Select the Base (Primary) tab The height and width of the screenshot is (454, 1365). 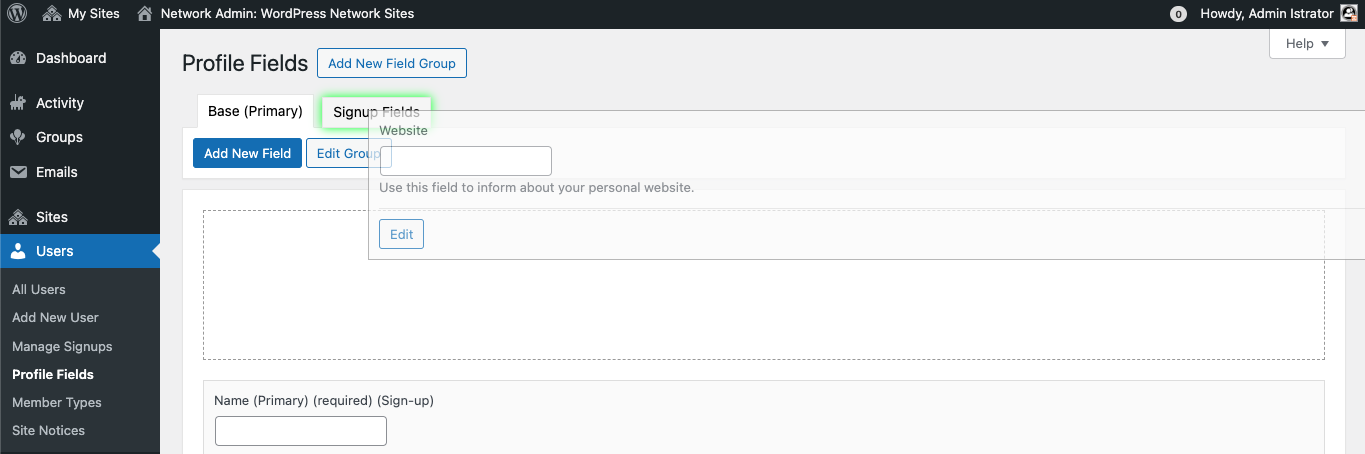click(255, 112)
